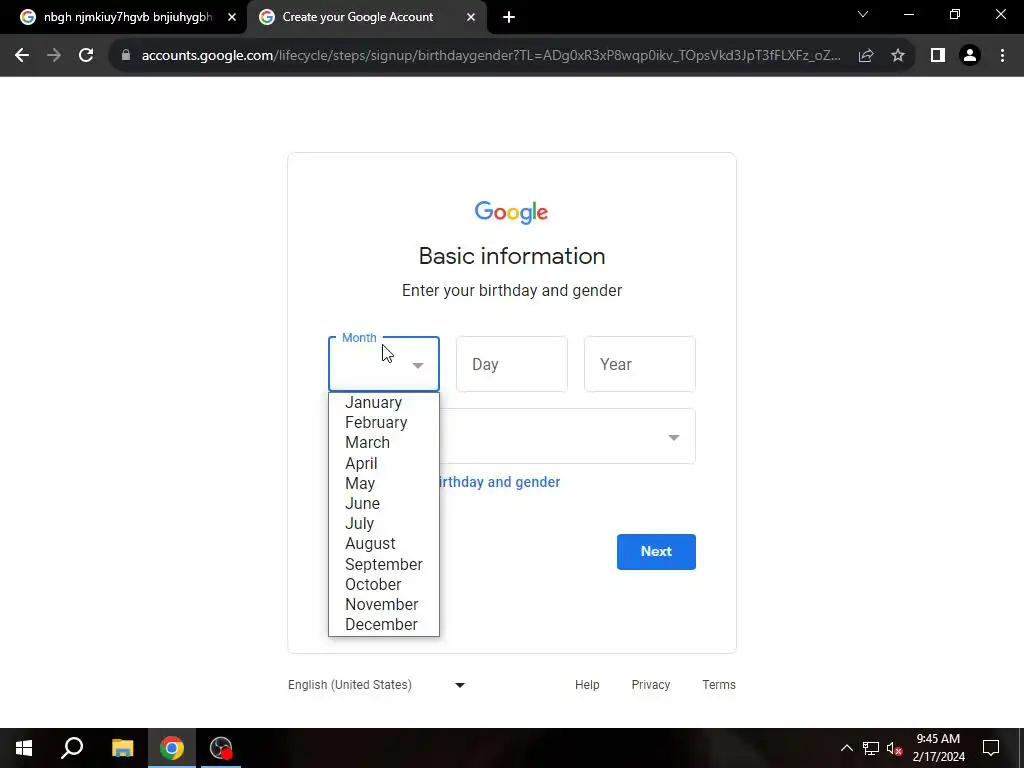Open Windows taskbar search

[72, 748]
